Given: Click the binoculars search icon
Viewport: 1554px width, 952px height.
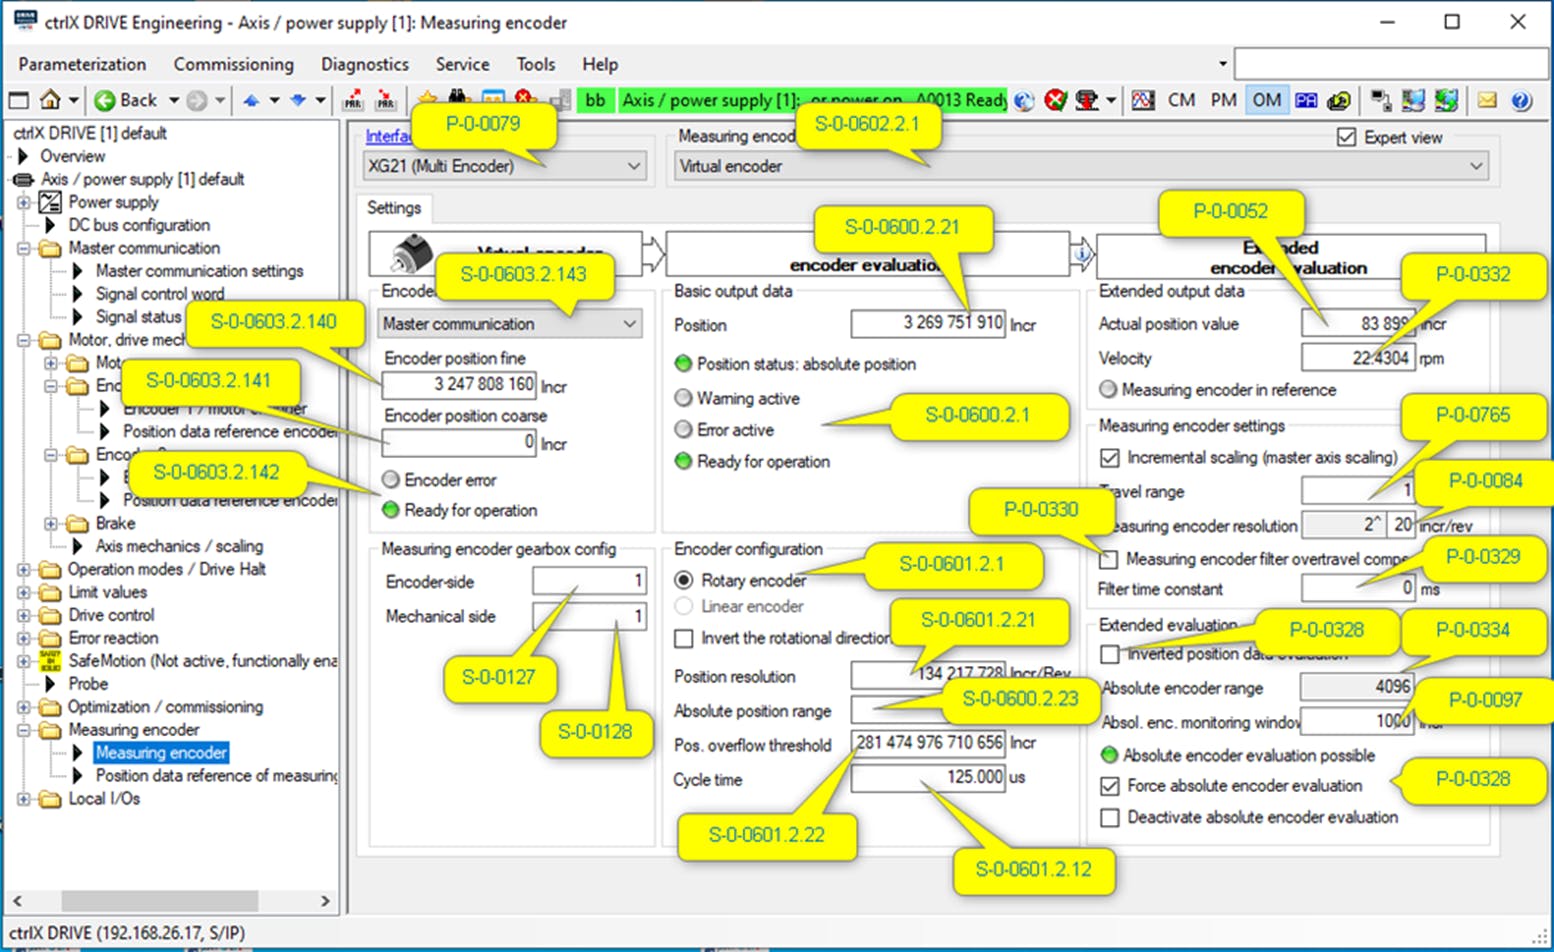Looking at the screenshot, I should point(459,98).
